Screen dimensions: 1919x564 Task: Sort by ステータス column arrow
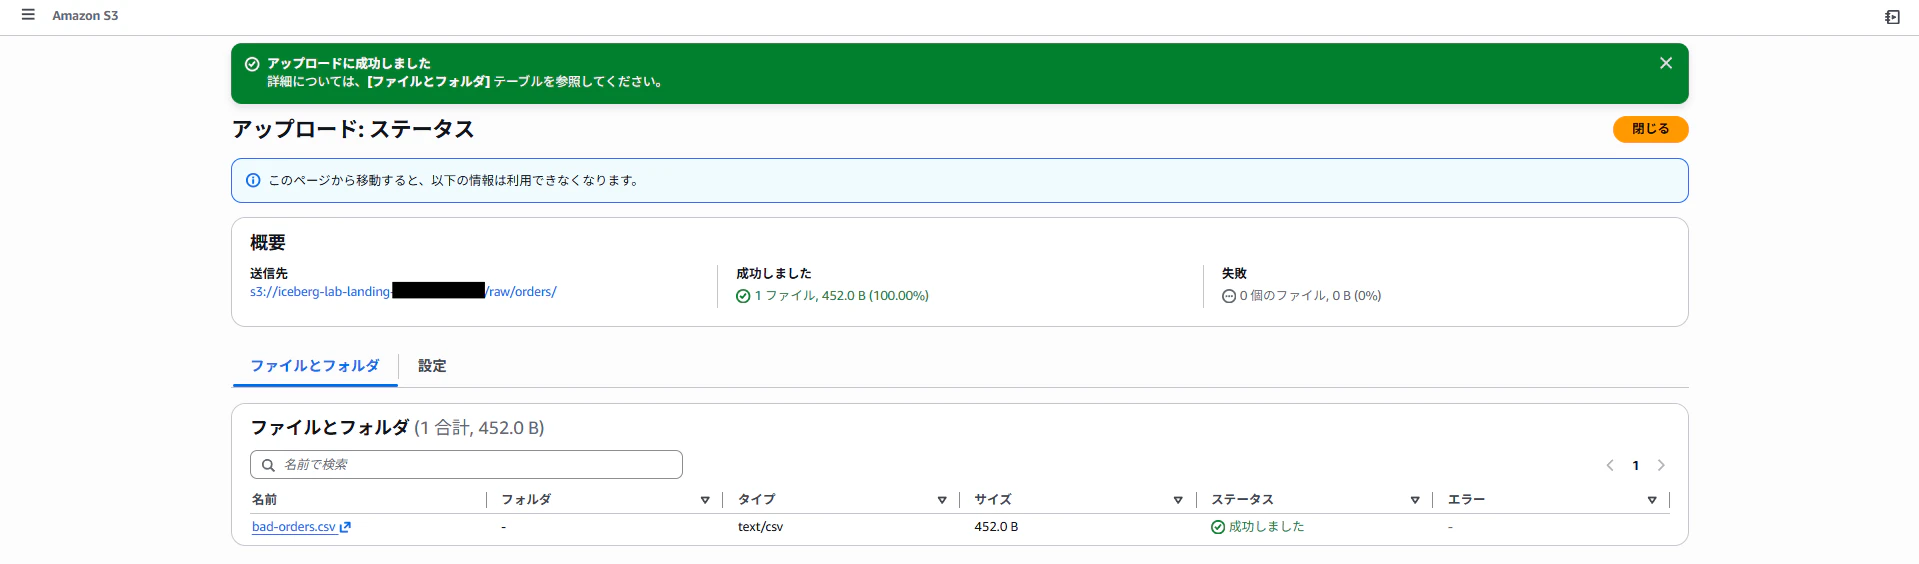1415,500
